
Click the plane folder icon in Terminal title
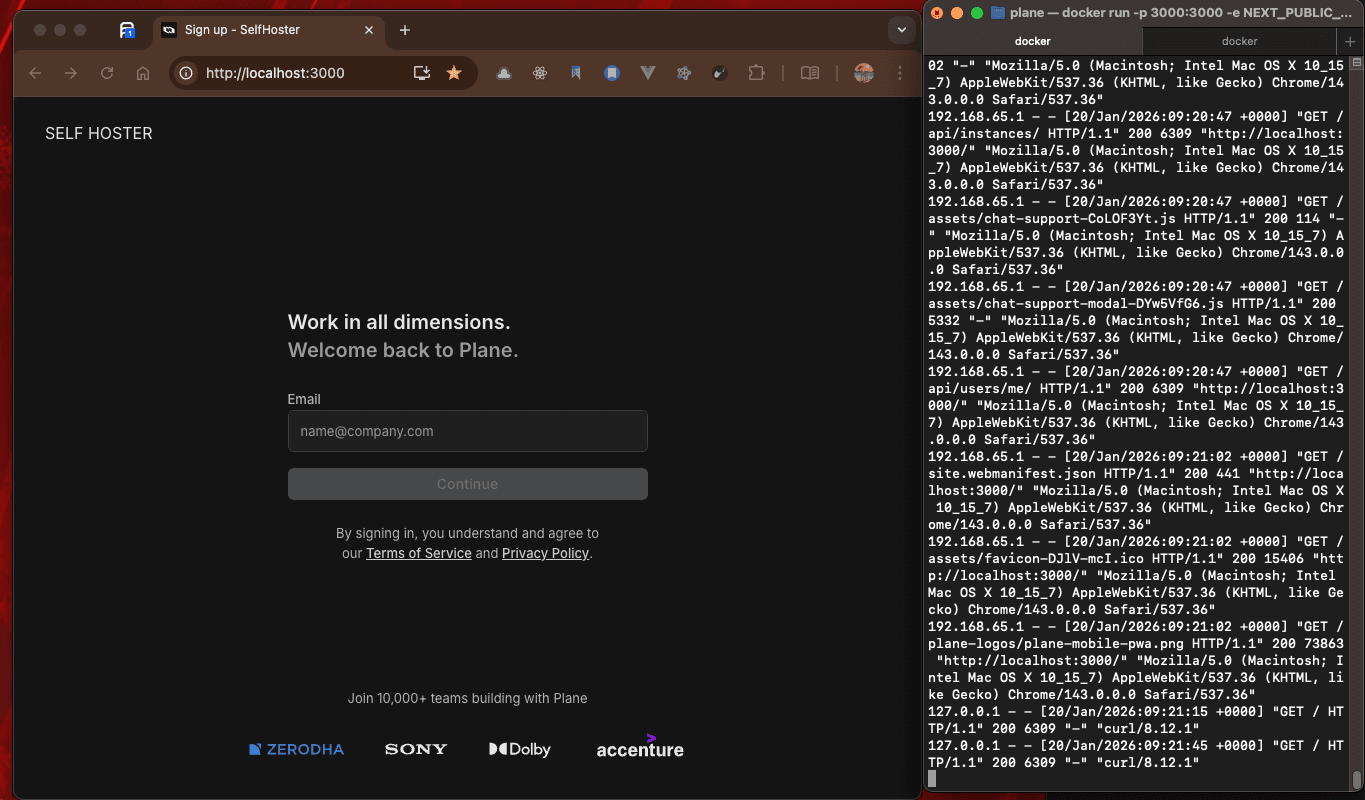[x=998, y=13]
